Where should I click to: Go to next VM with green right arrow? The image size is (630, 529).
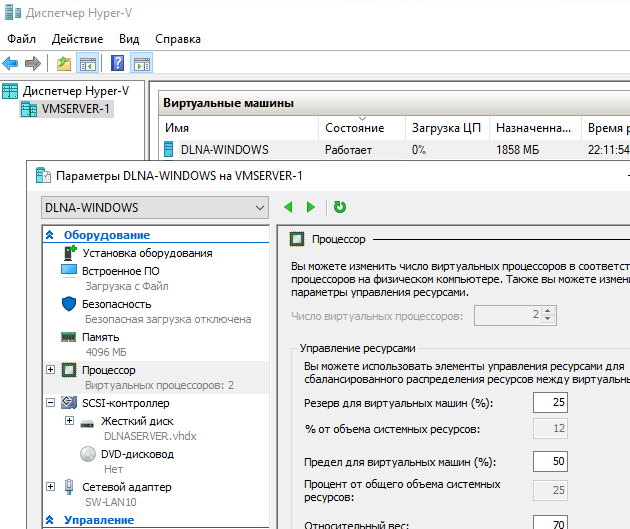310,207
